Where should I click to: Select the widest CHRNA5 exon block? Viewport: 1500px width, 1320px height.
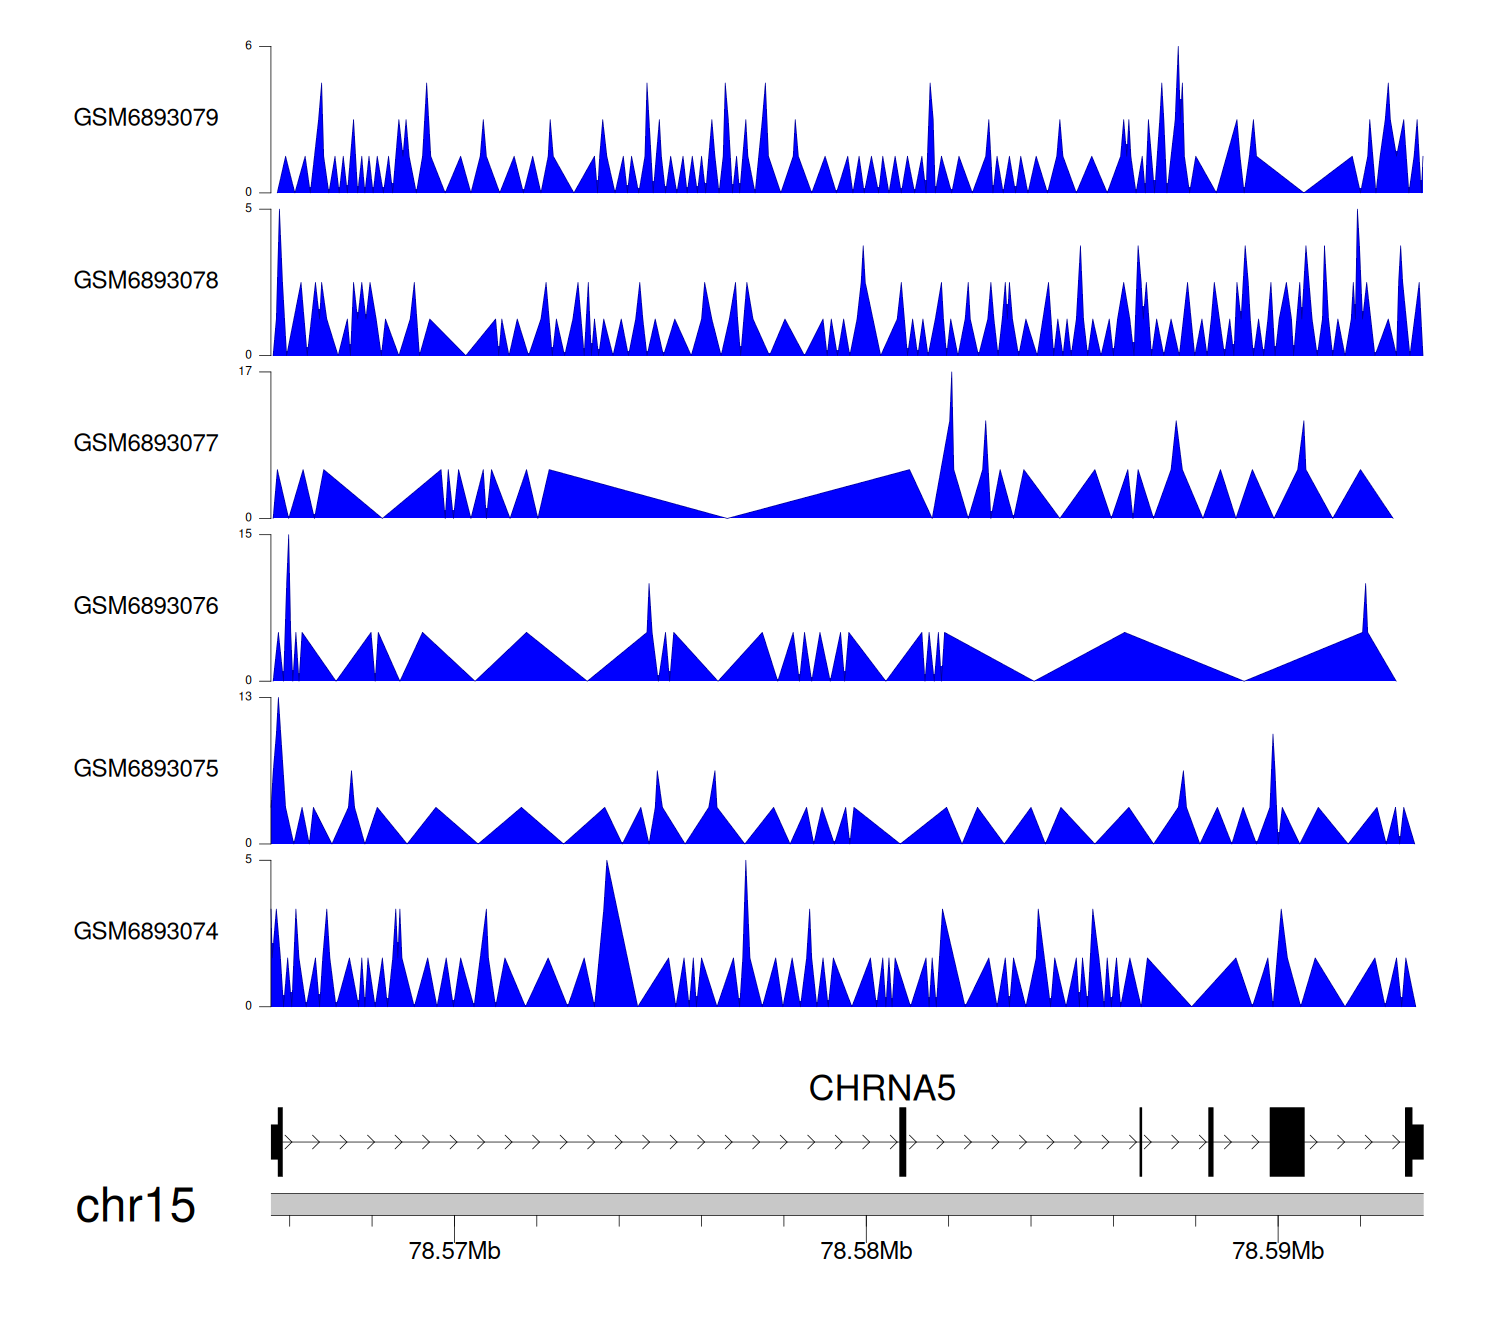coord(1287,1142)
